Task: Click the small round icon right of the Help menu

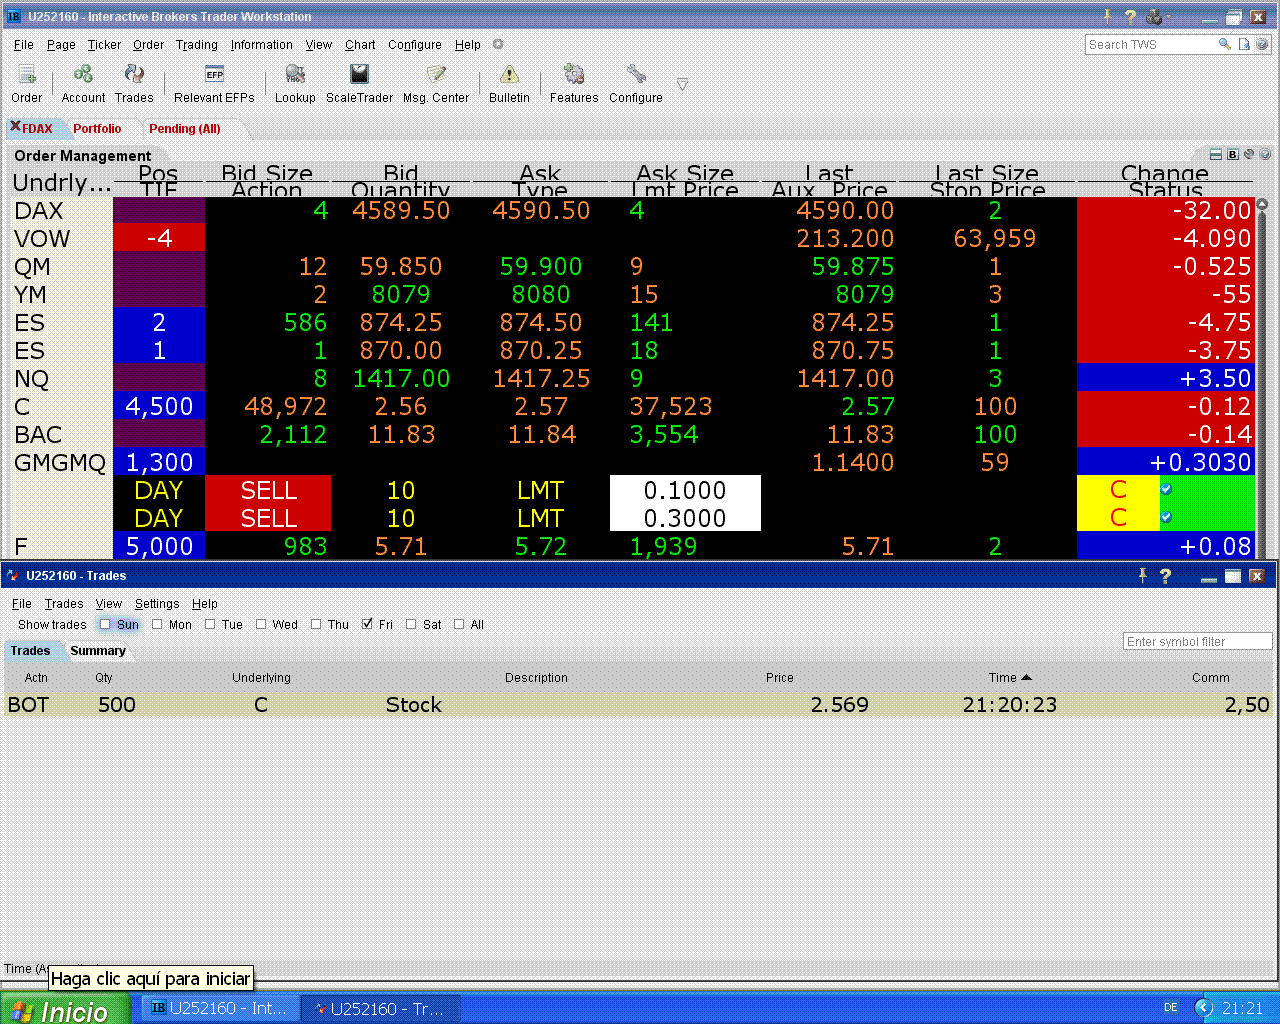Action: [x=498, y=44]
